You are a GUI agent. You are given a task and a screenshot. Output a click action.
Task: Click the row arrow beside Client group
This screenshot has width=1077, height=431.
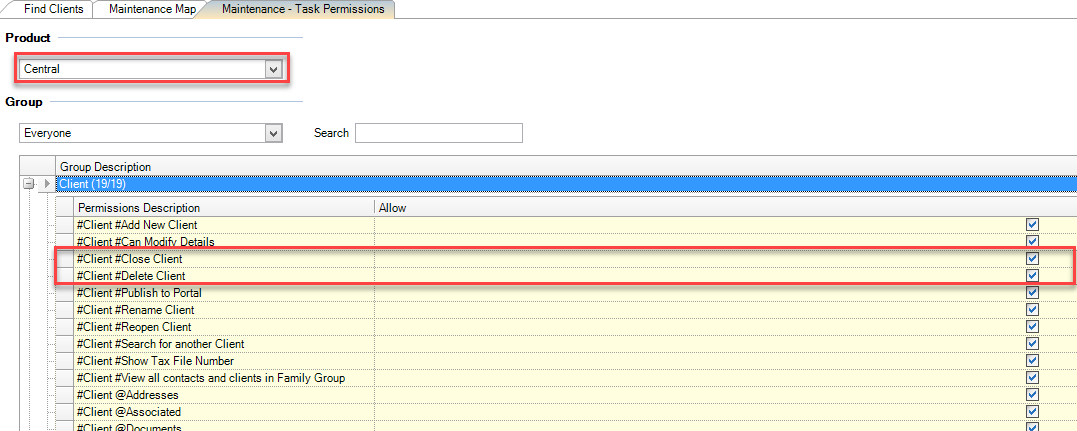pyautogui.click(x=47, y=184)
